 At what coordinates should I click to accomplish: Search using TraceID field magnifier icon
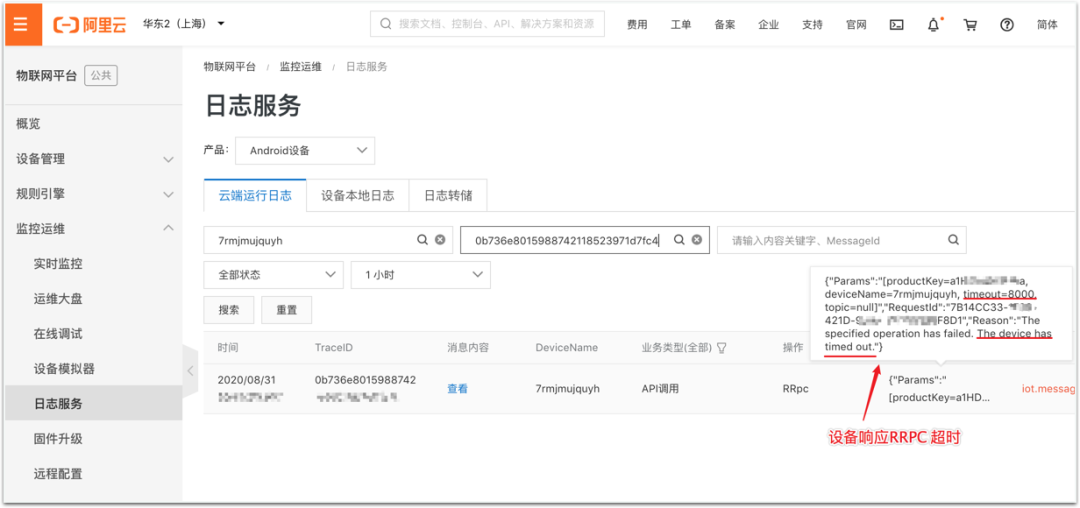point(679,240)
